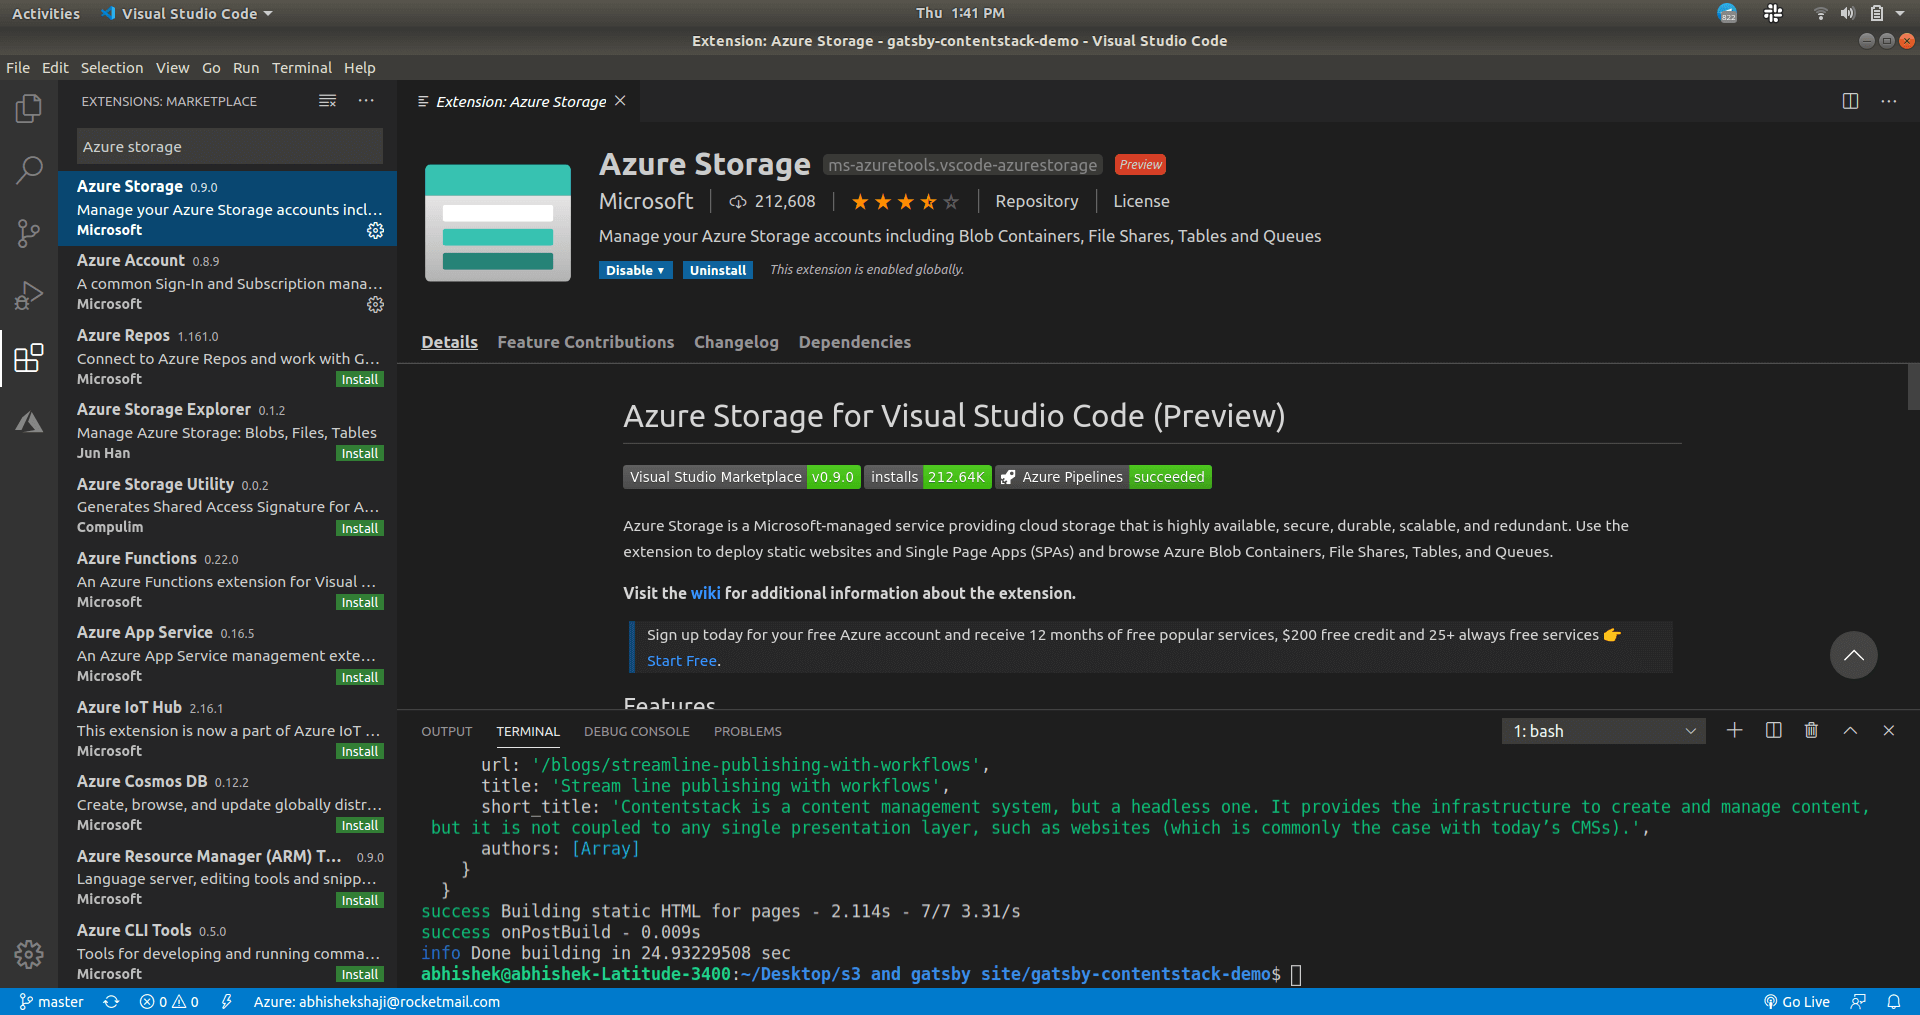Image resolution: width=1920 pixels, height=1015 pixels.
Task: Open the 1: bash terminal dropdown
Action: [1603, 731]
